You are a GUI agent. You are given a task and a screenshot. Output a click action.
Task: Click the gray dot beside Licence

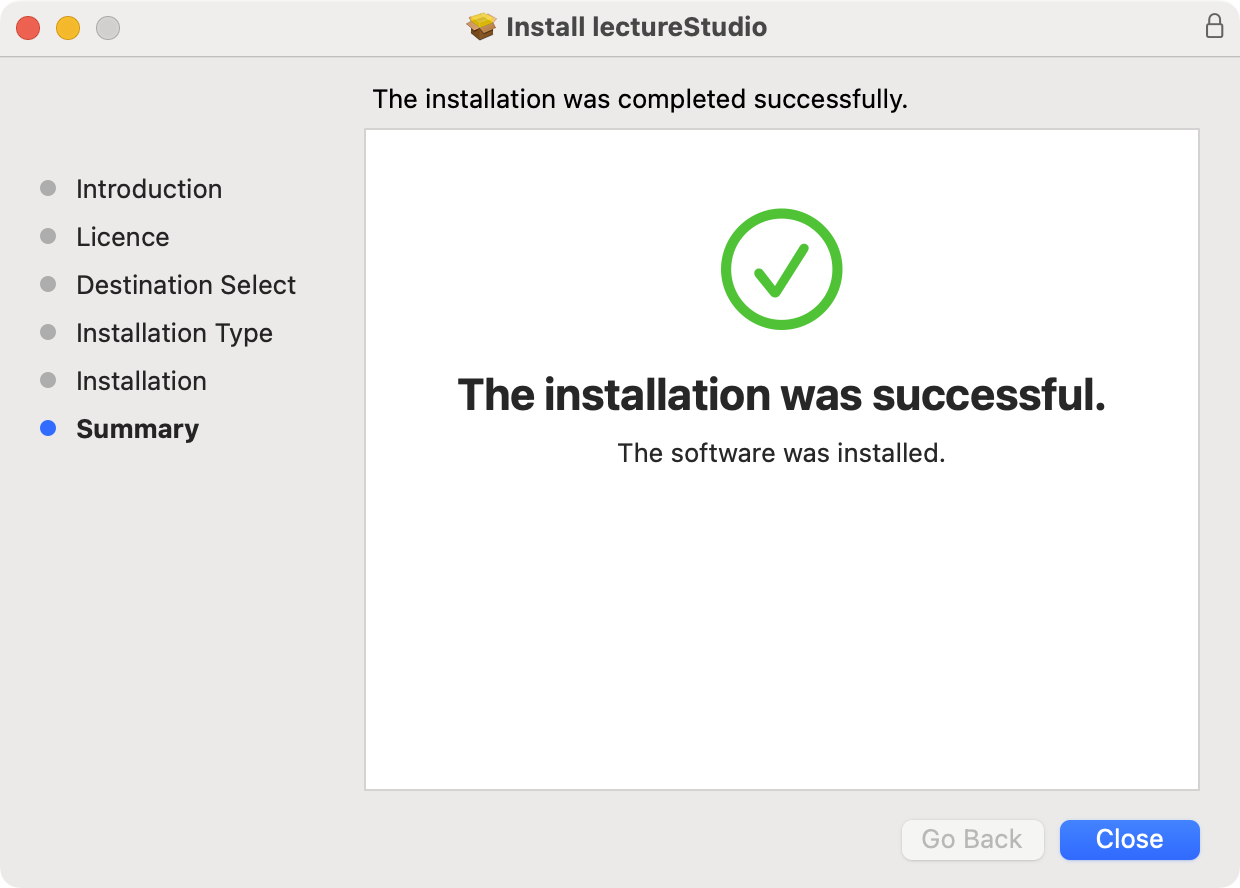[x=48, y=236]
